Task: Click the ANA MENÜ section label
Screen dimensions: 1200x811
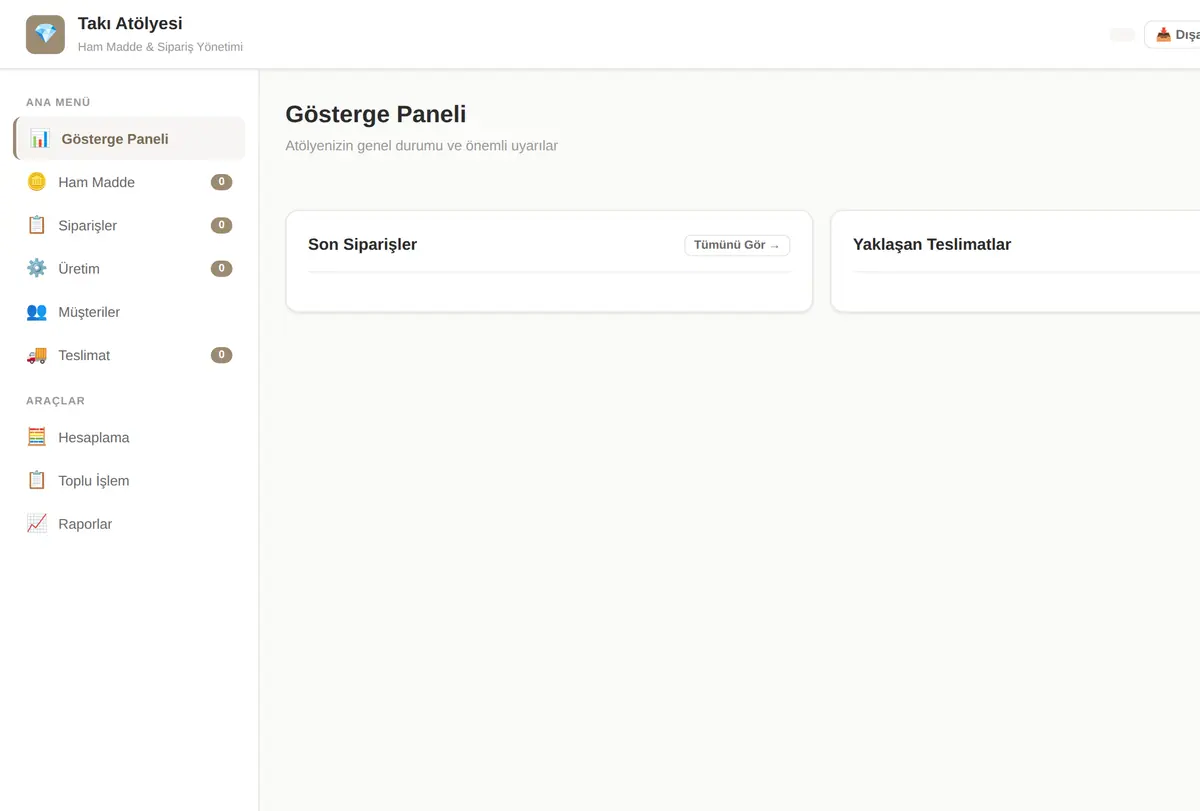Action: [x=58, y=102]
